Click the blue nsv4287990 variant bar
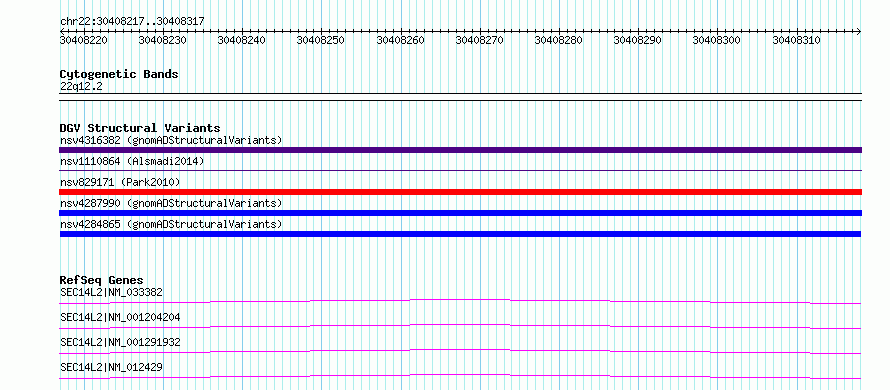Viewport: 890px width, 390px height. click(x=460, y=213)
